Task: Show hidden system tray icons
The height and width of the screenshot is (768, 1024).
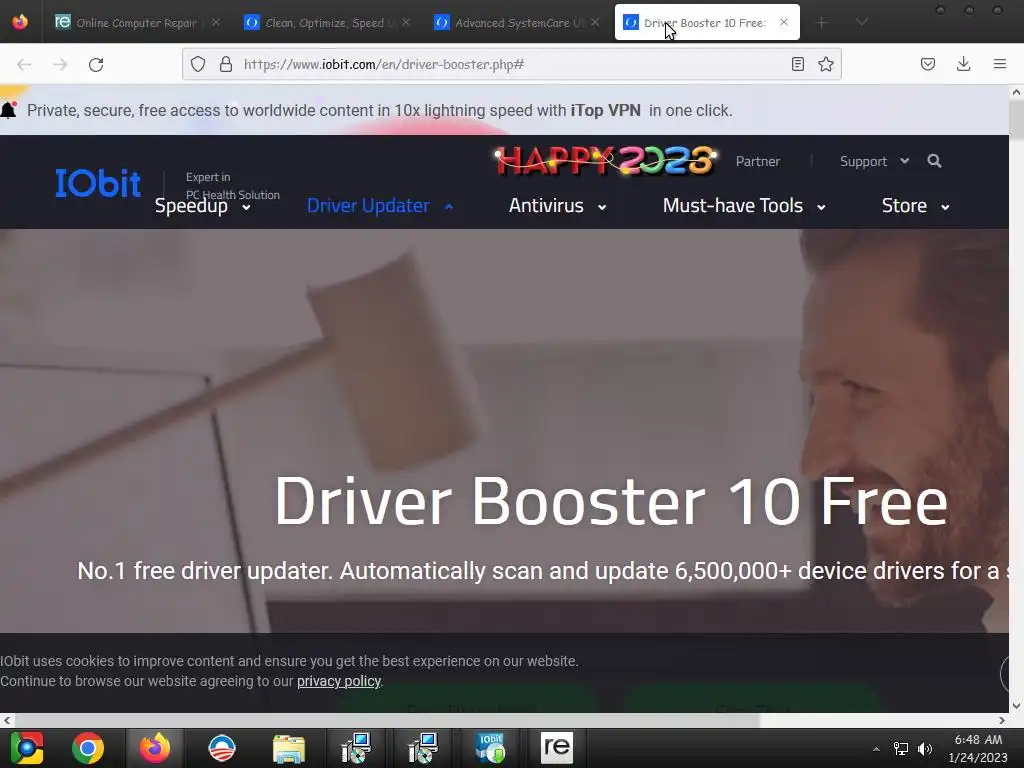Action: [876, 749]
